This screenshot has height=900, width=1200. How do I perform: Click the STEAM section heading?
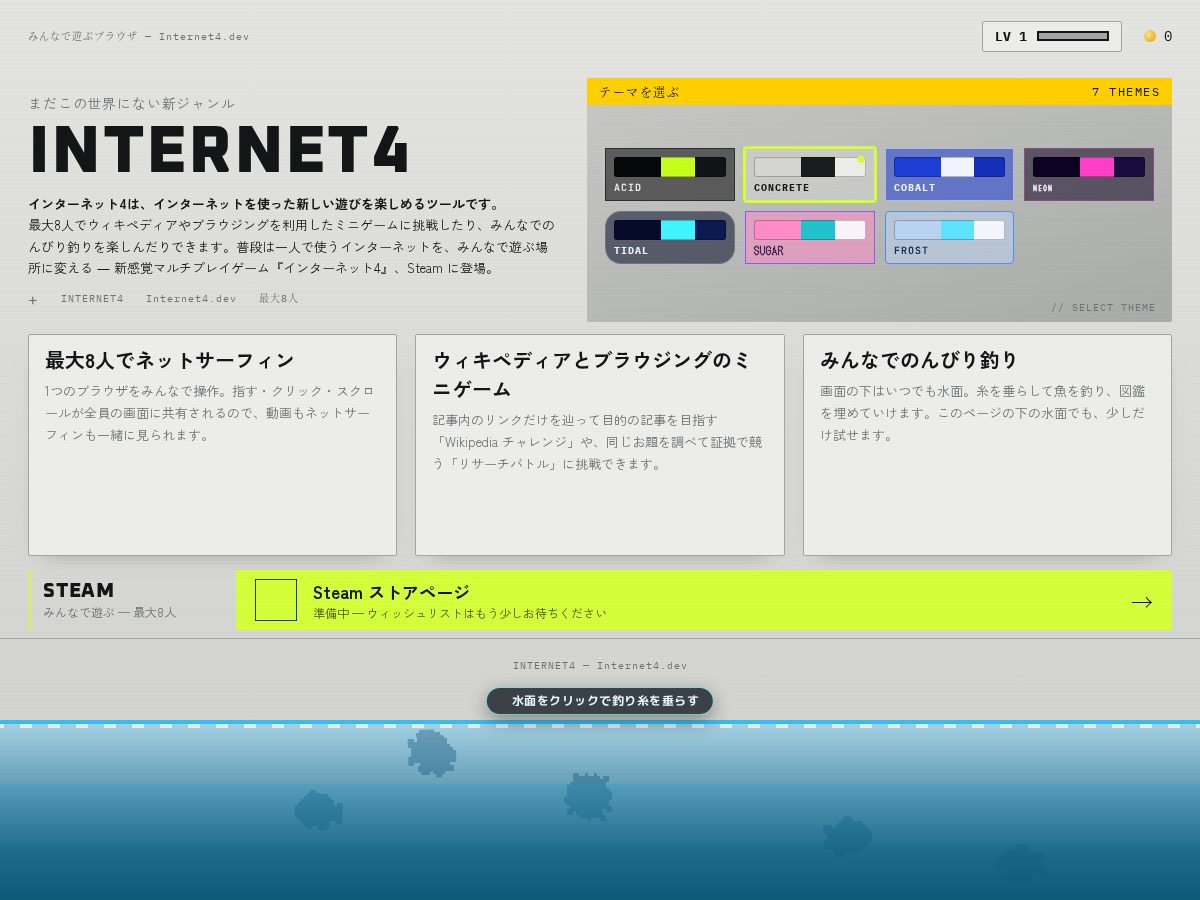(x=79, y=590)
